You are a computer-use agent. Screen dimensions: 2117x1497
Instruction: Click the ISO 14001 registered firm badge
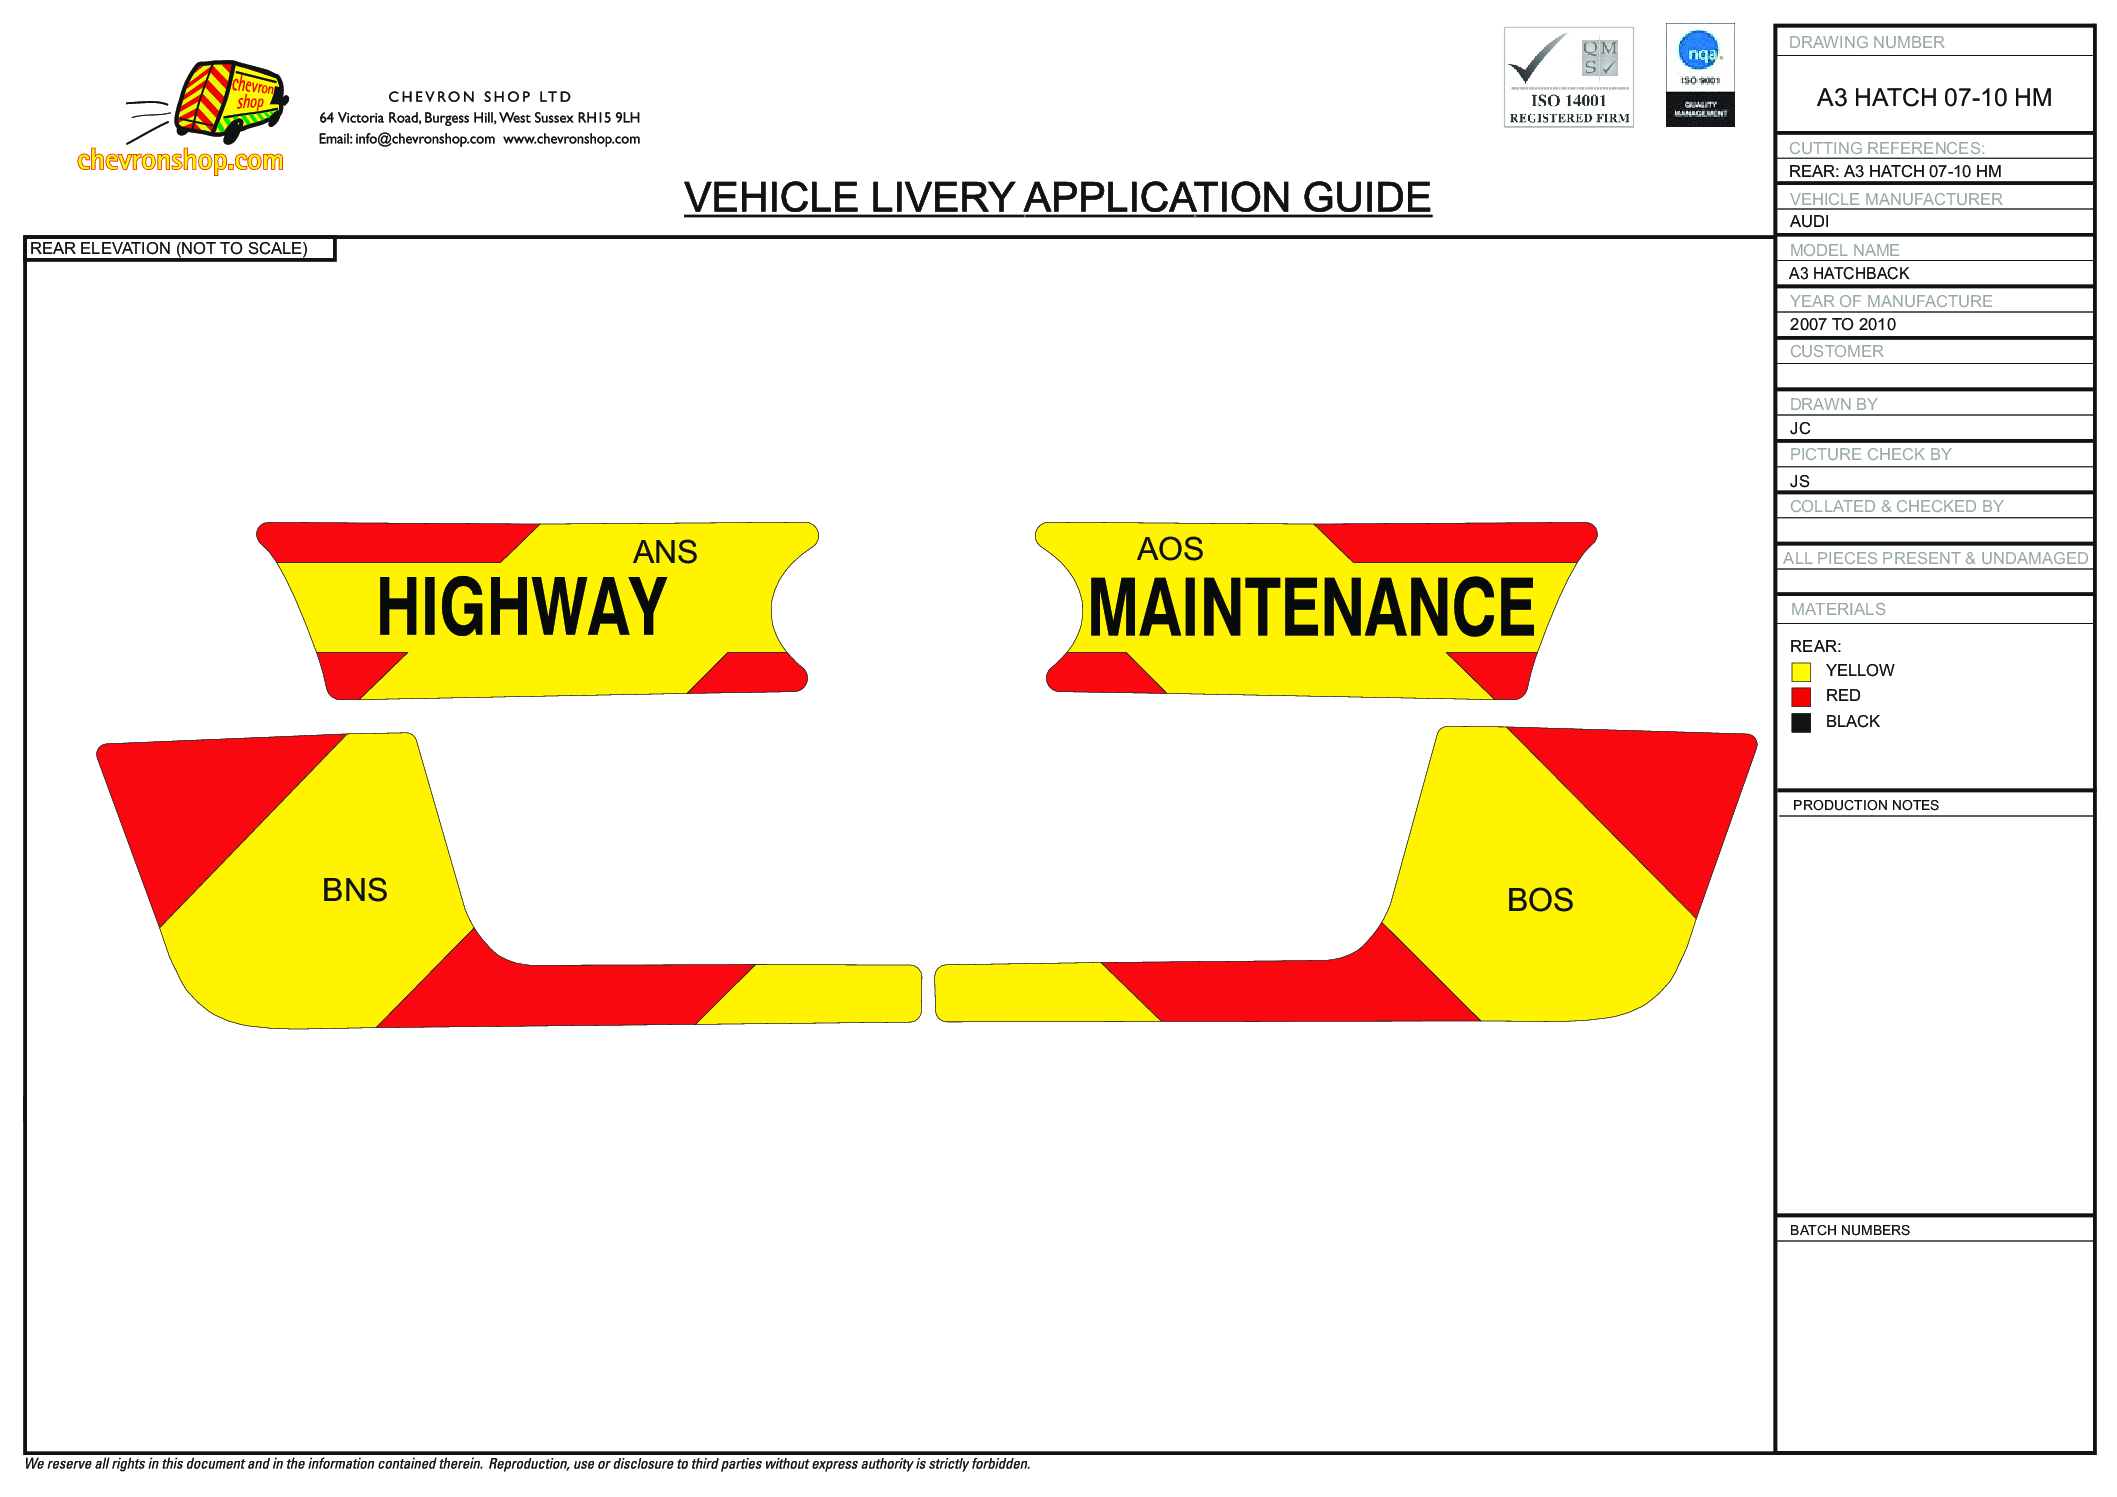tap(1568, 78)
